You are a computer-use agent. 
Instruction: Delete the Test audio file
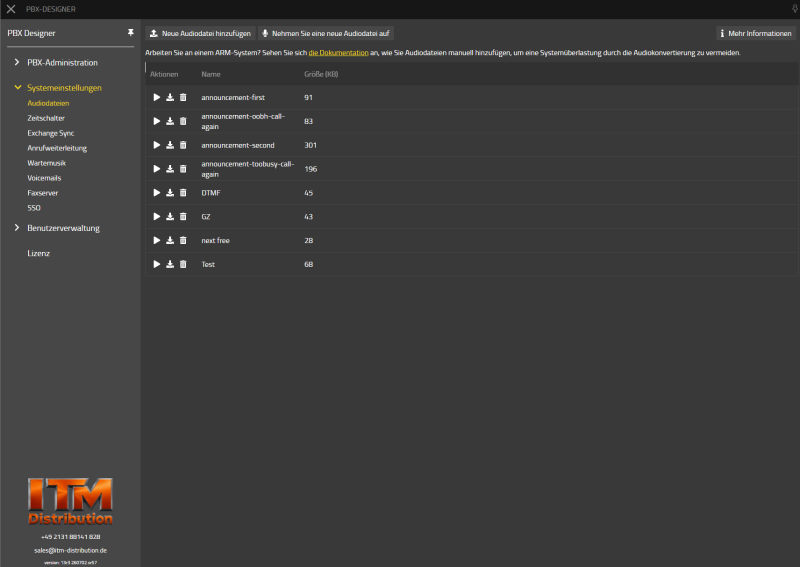(x=183, y=264)
